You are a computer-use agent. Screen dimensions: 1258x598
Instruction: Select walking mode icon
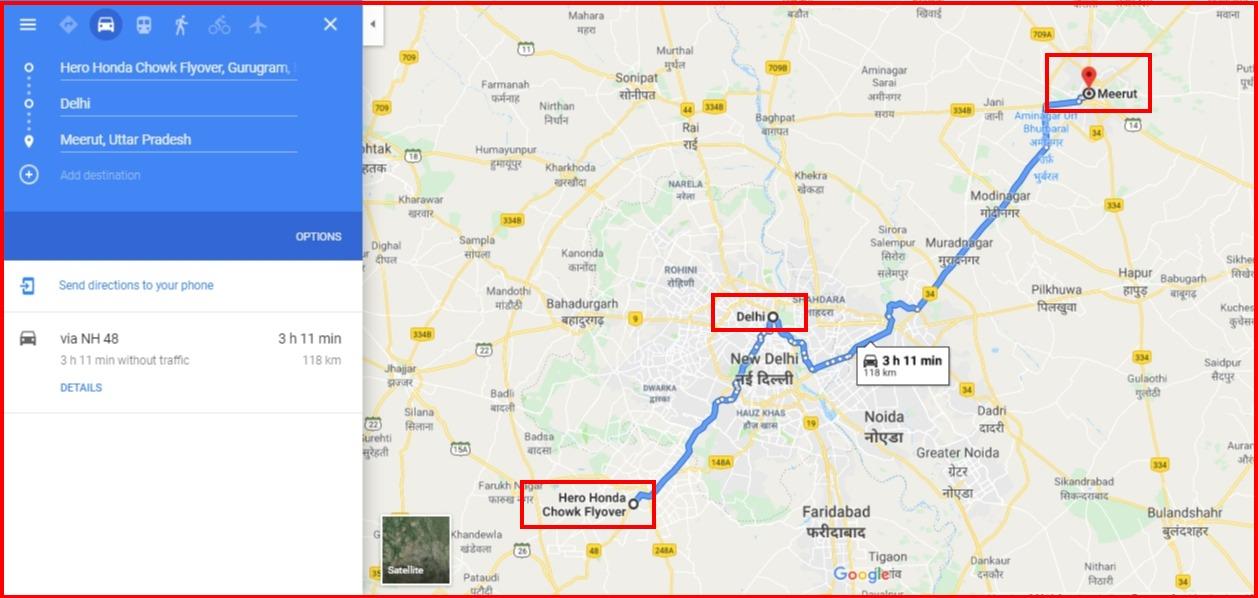[x=181, y=25]
